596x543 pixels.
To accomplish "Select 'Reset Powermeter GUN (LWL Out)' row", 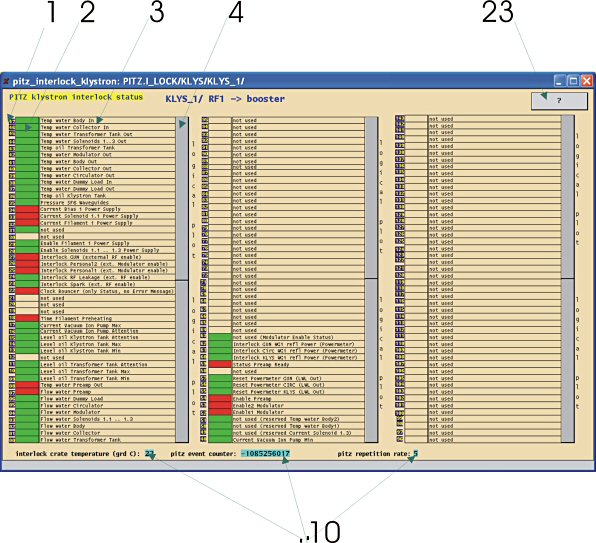I will pyautogui.click(x=298, y=378).
